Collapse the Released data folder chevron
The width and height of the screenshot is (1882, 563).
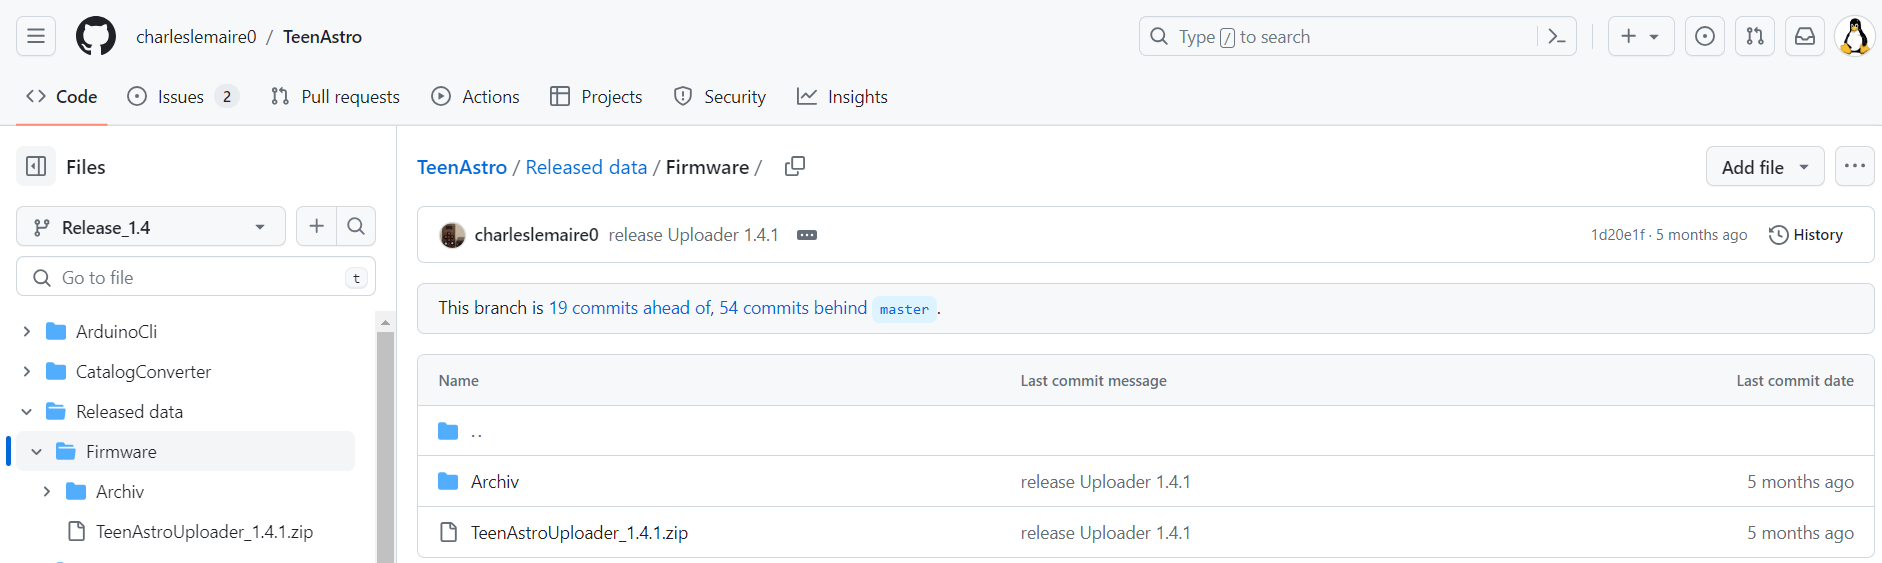point(27,411)
